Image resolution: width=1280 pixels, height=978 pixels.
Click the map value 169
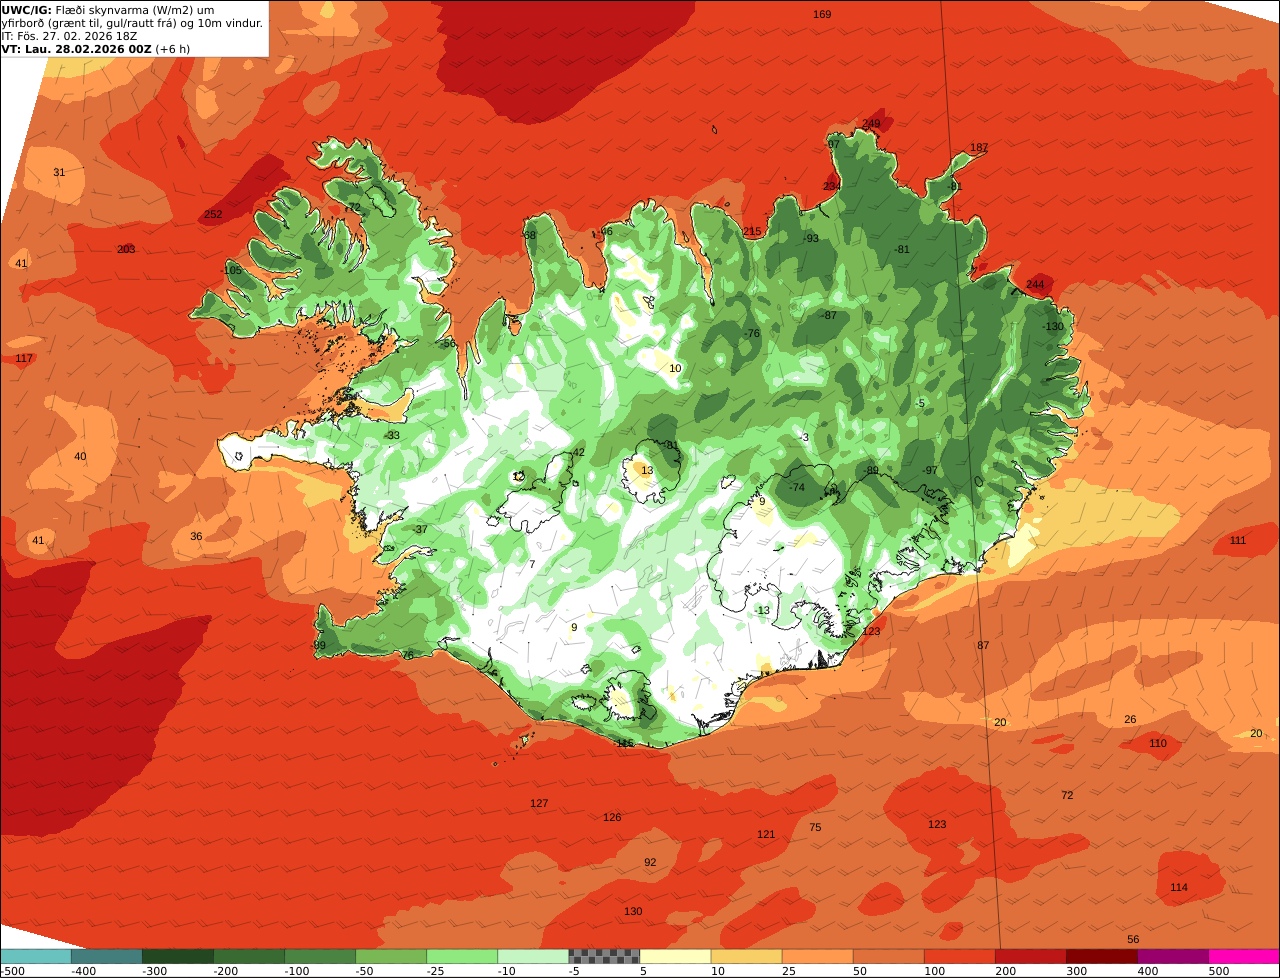822,14
